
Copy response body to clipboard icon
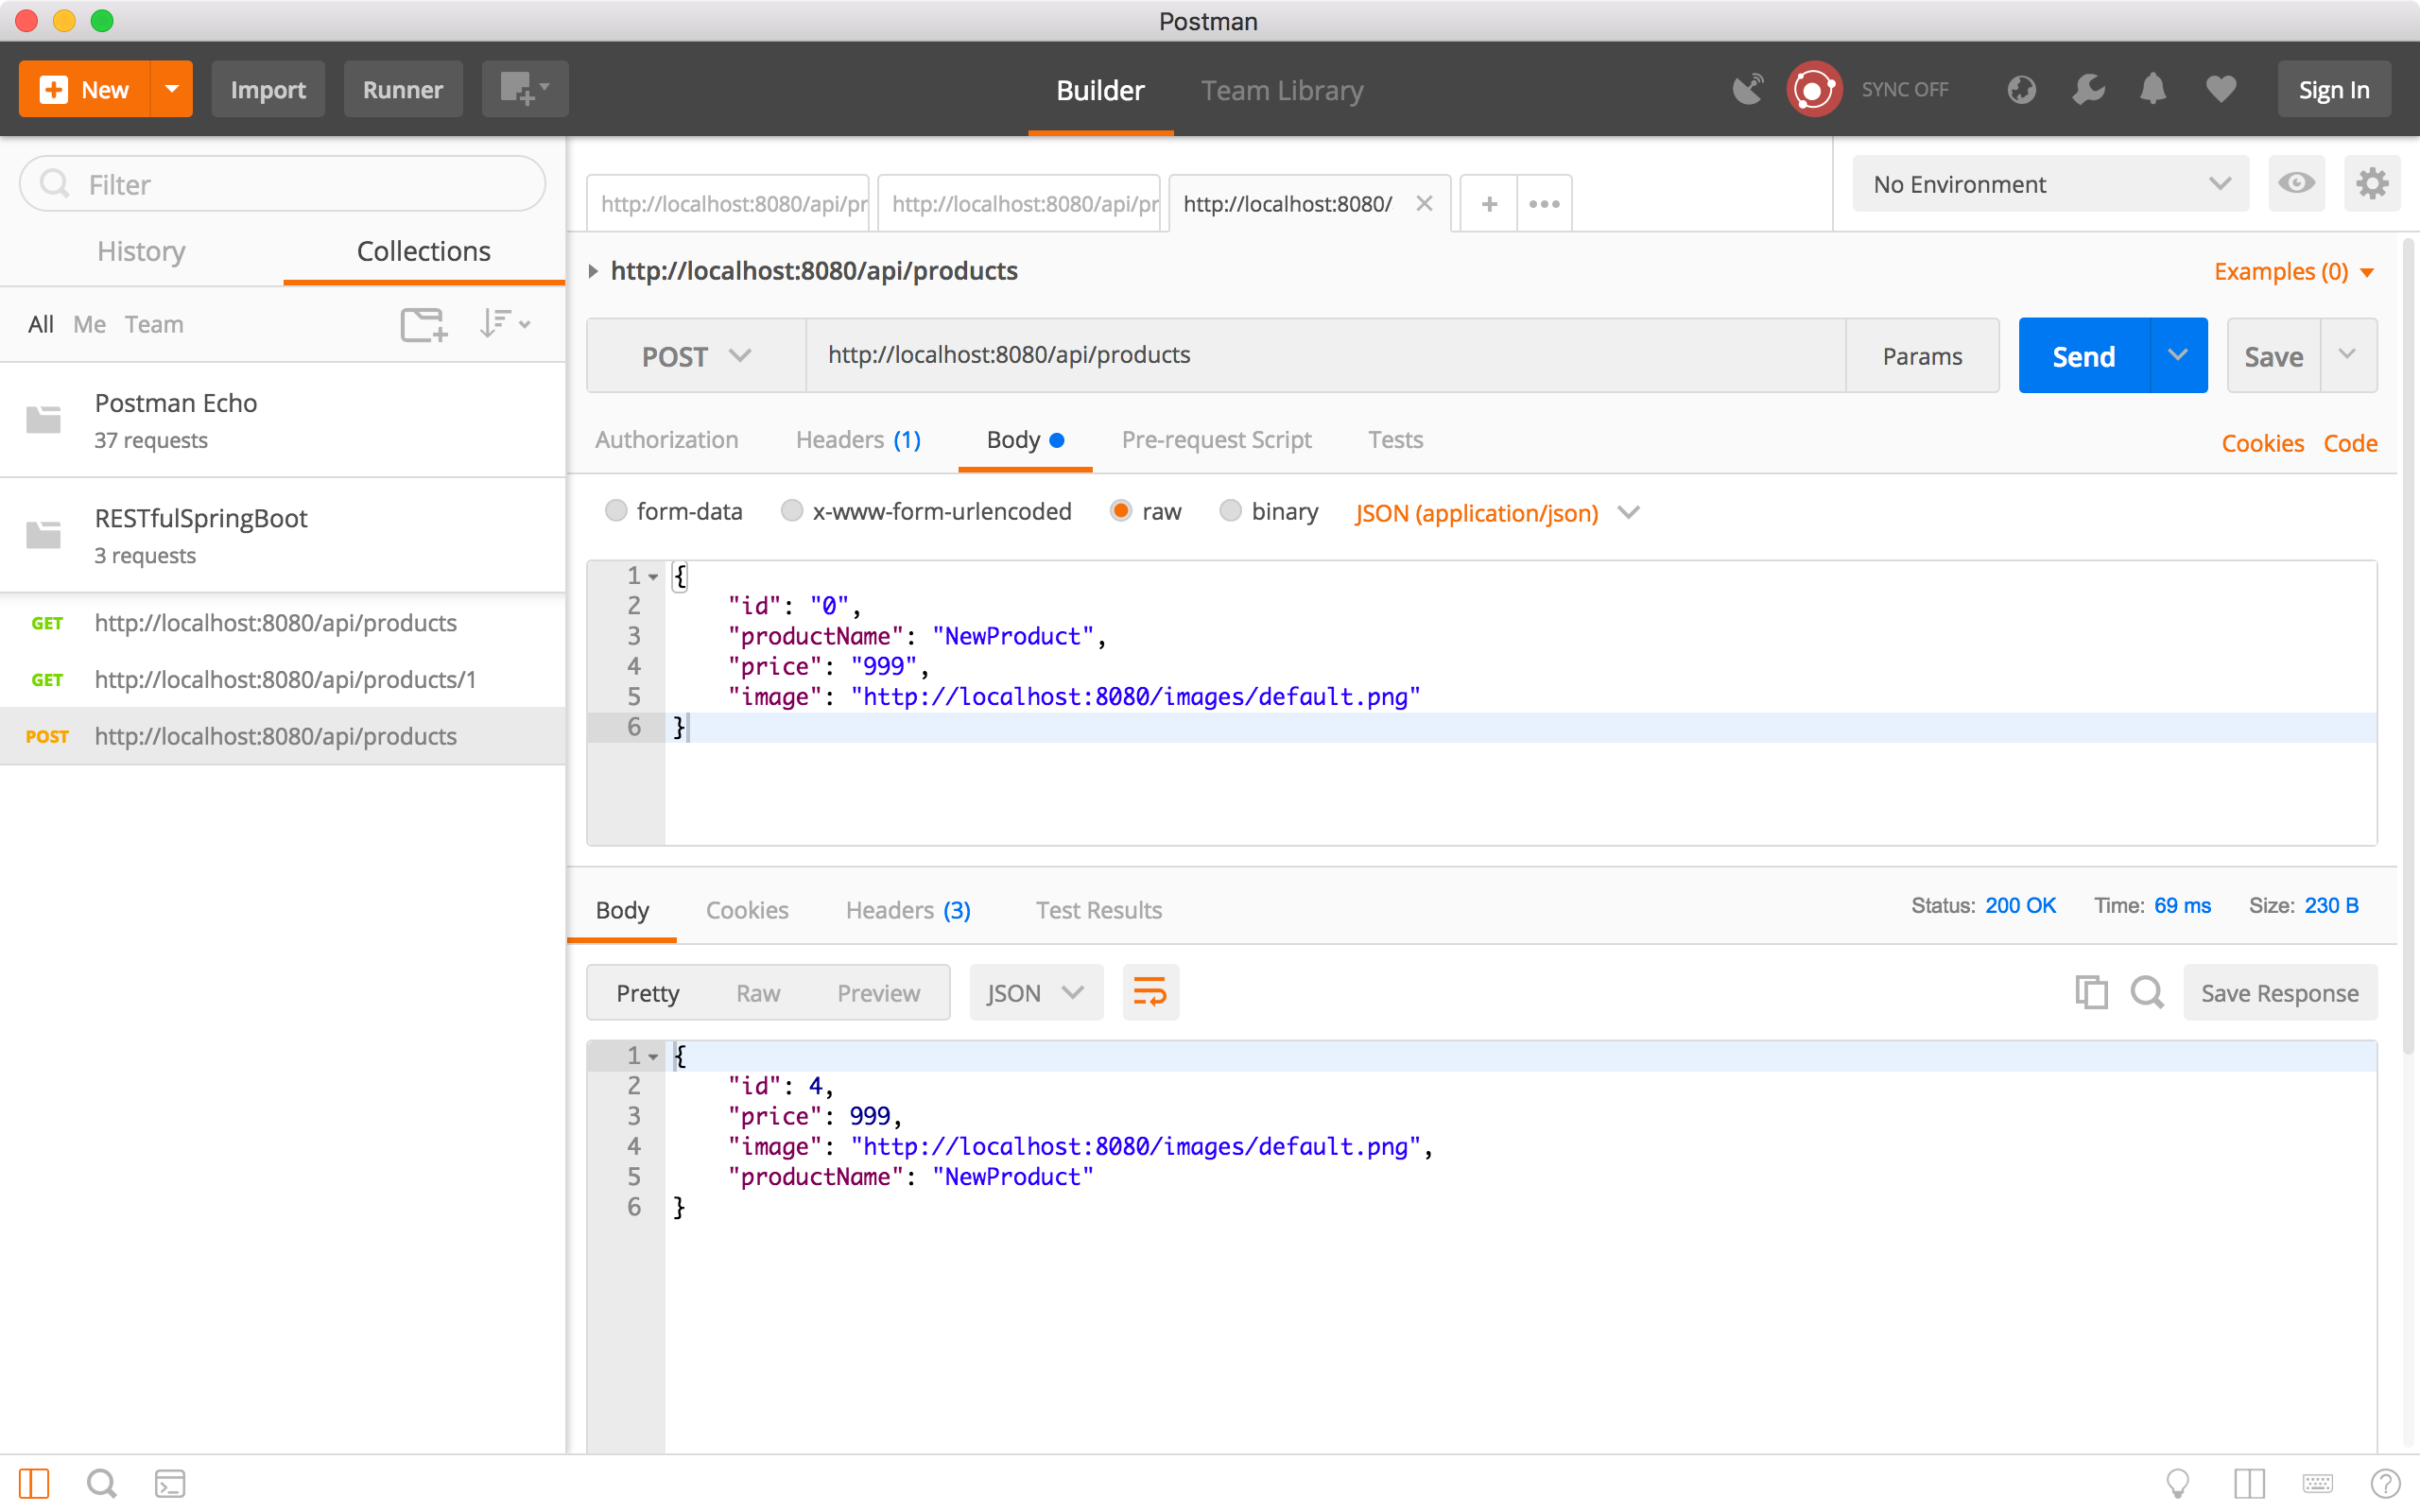pos(2091,992)
